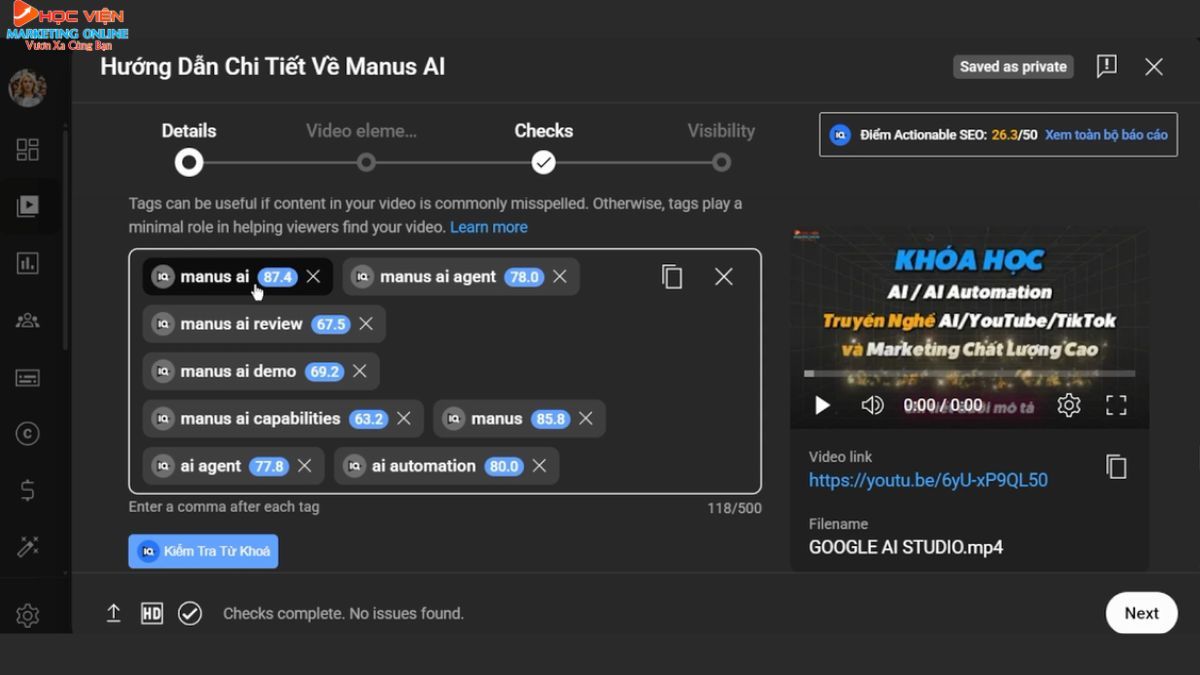Image resolution: width=1200 pixels, height=675 pixels.
Task: Copy the video link with the copy icon
Action: pyautogui.click(x=1116, y=466)
